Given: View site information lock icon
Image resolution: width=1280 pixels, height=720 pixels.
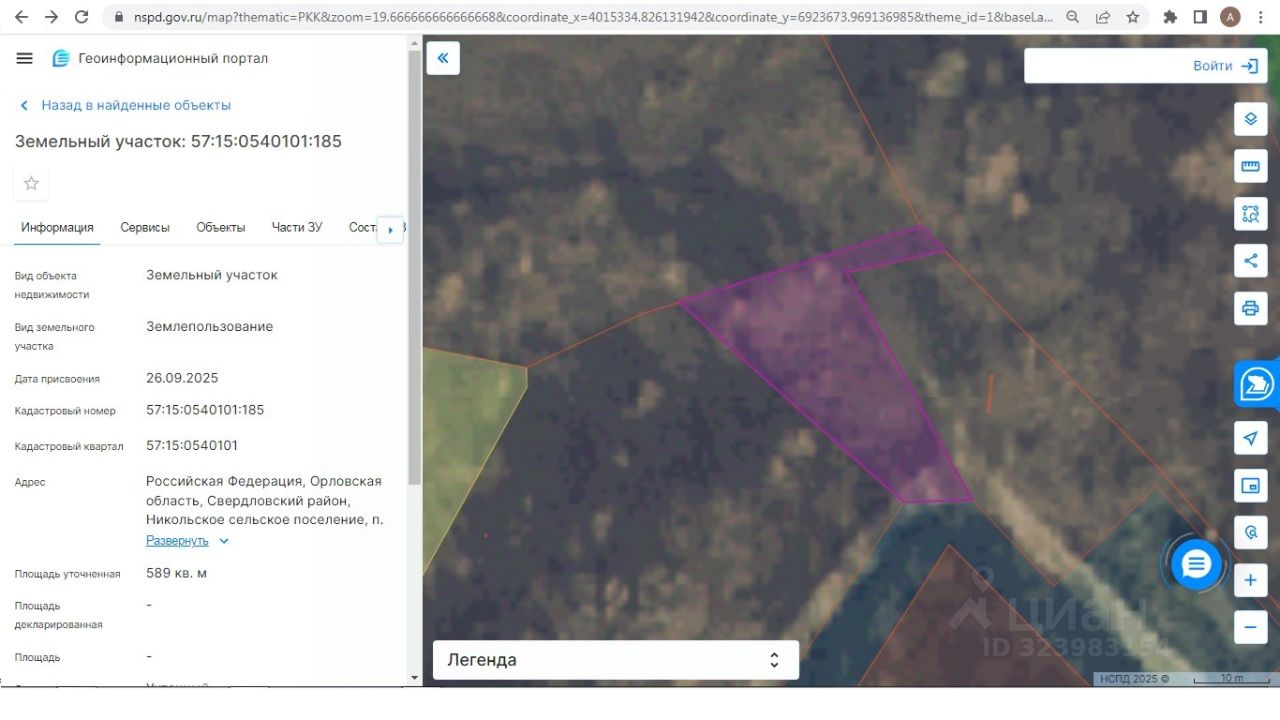Looking at the screenshot, I should (x=119, y=17).
